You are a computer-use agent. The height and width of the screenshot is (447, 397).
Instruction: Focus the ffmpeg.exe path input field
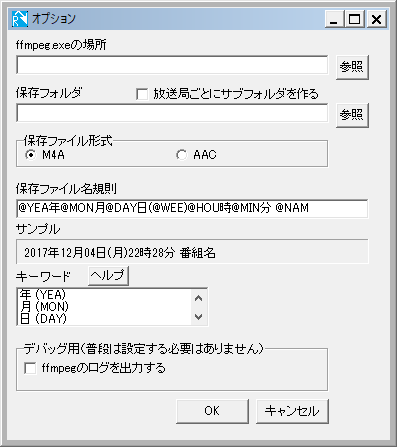tap(172, 65)
